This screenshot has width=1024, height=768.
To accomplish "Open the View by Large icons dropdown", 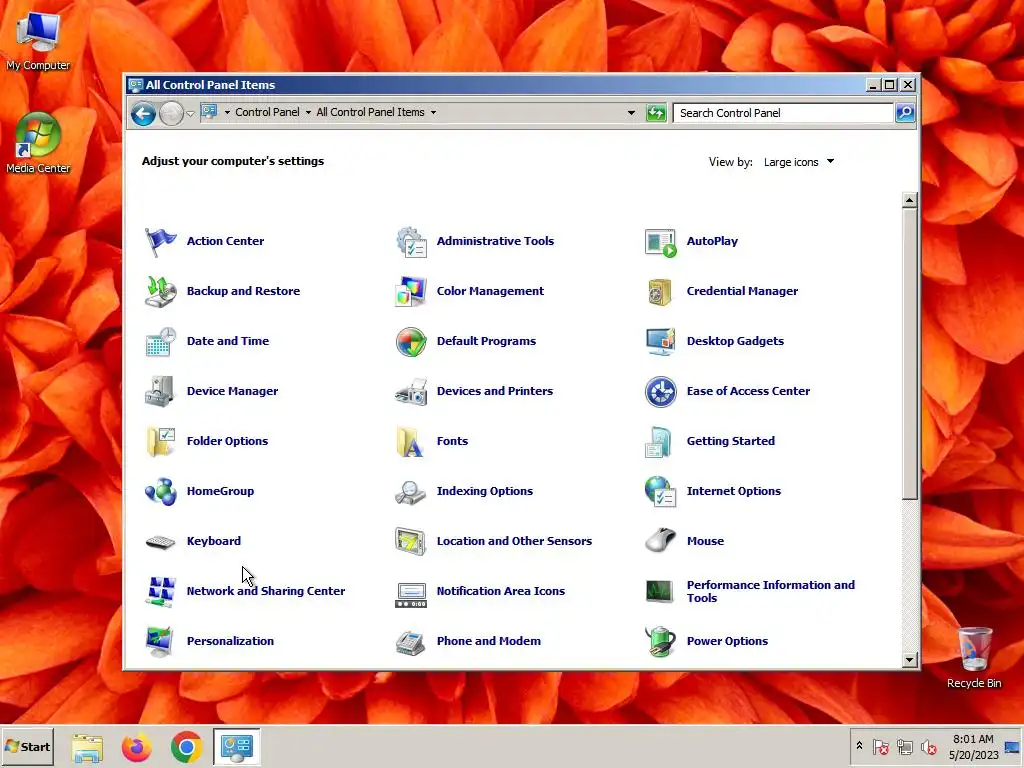I will pos(799,162).
